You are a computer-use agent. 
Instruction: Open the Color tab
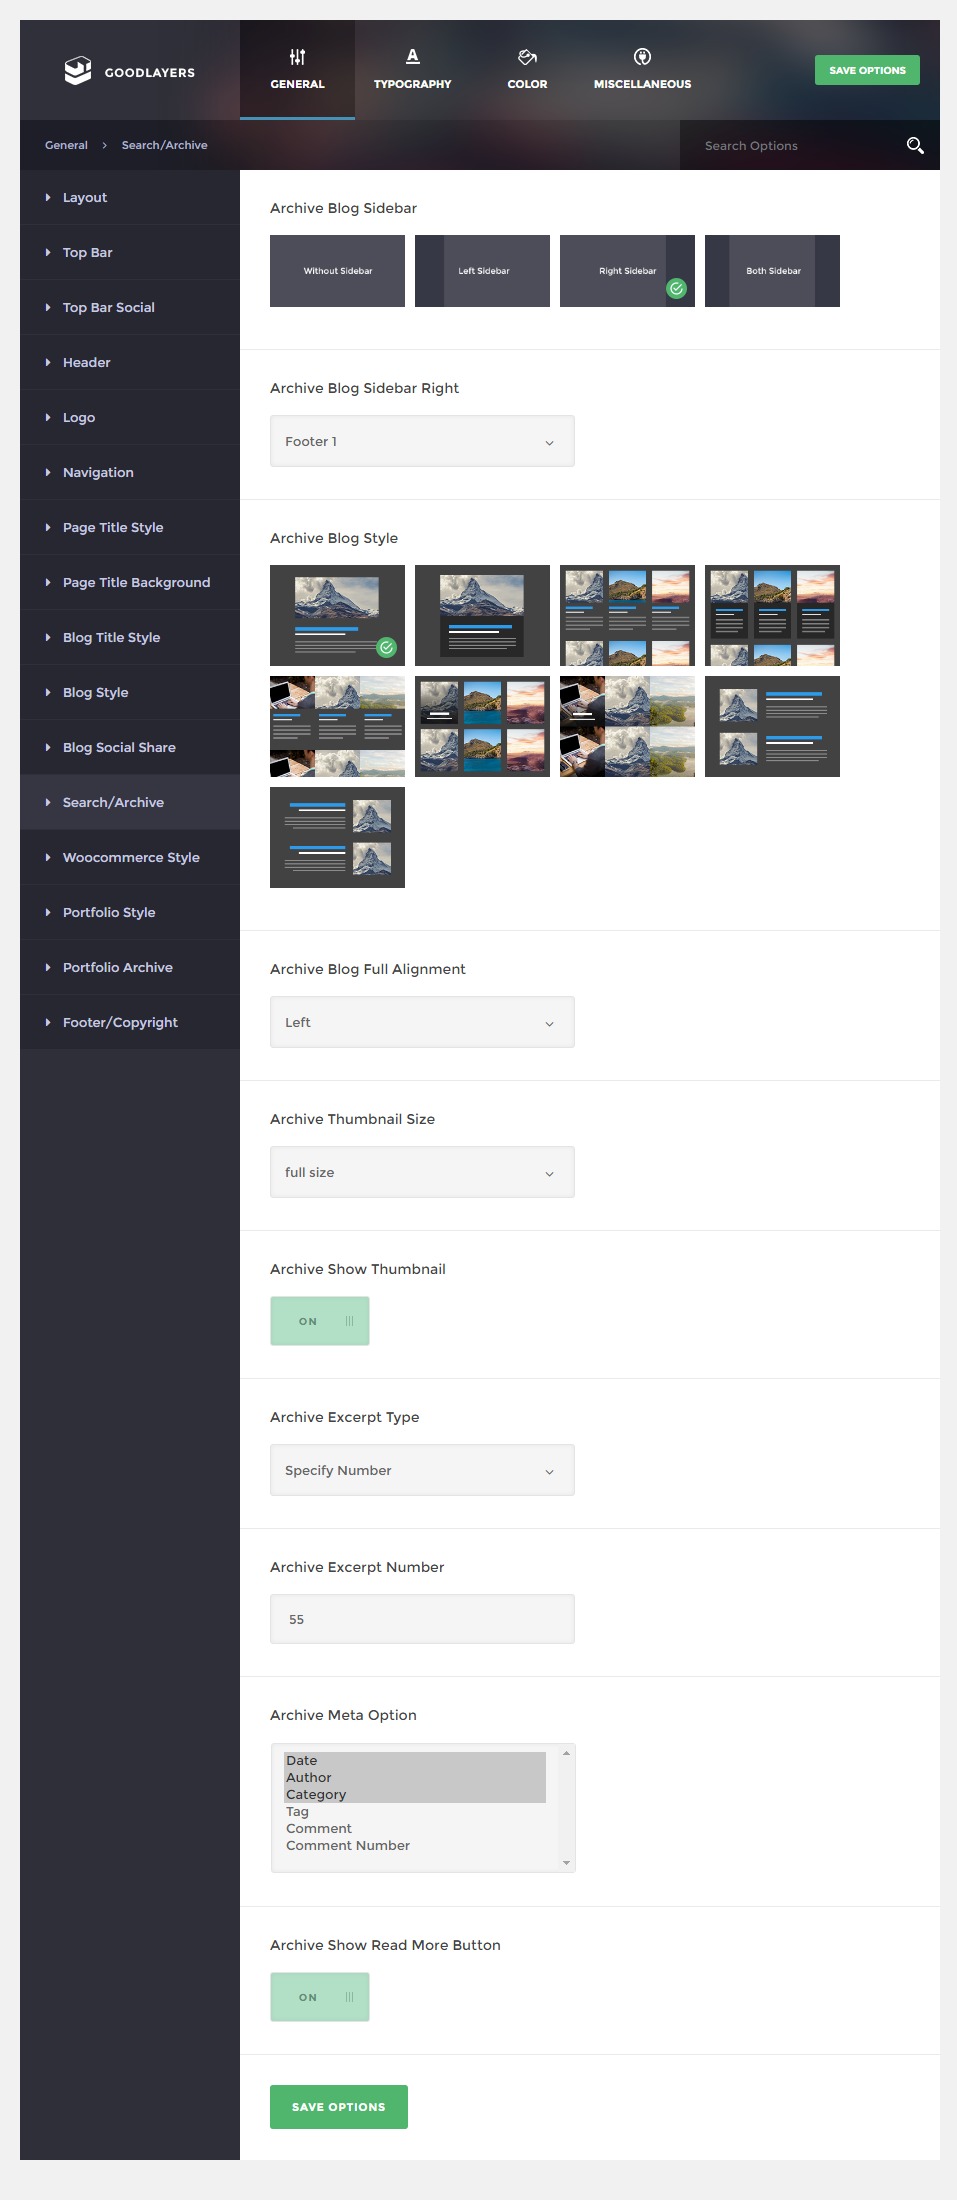point(527,70)
